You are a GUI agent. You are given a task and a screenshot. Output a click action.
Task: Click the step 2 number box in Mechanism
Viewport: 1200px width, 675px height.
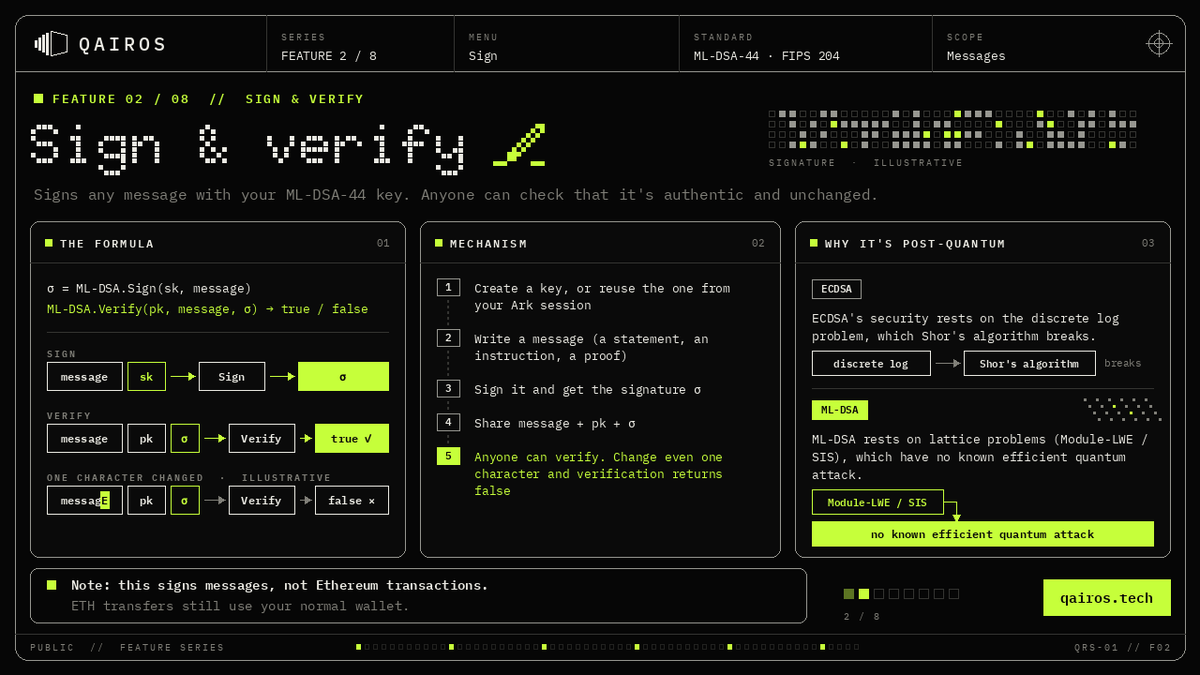[449, 338]
